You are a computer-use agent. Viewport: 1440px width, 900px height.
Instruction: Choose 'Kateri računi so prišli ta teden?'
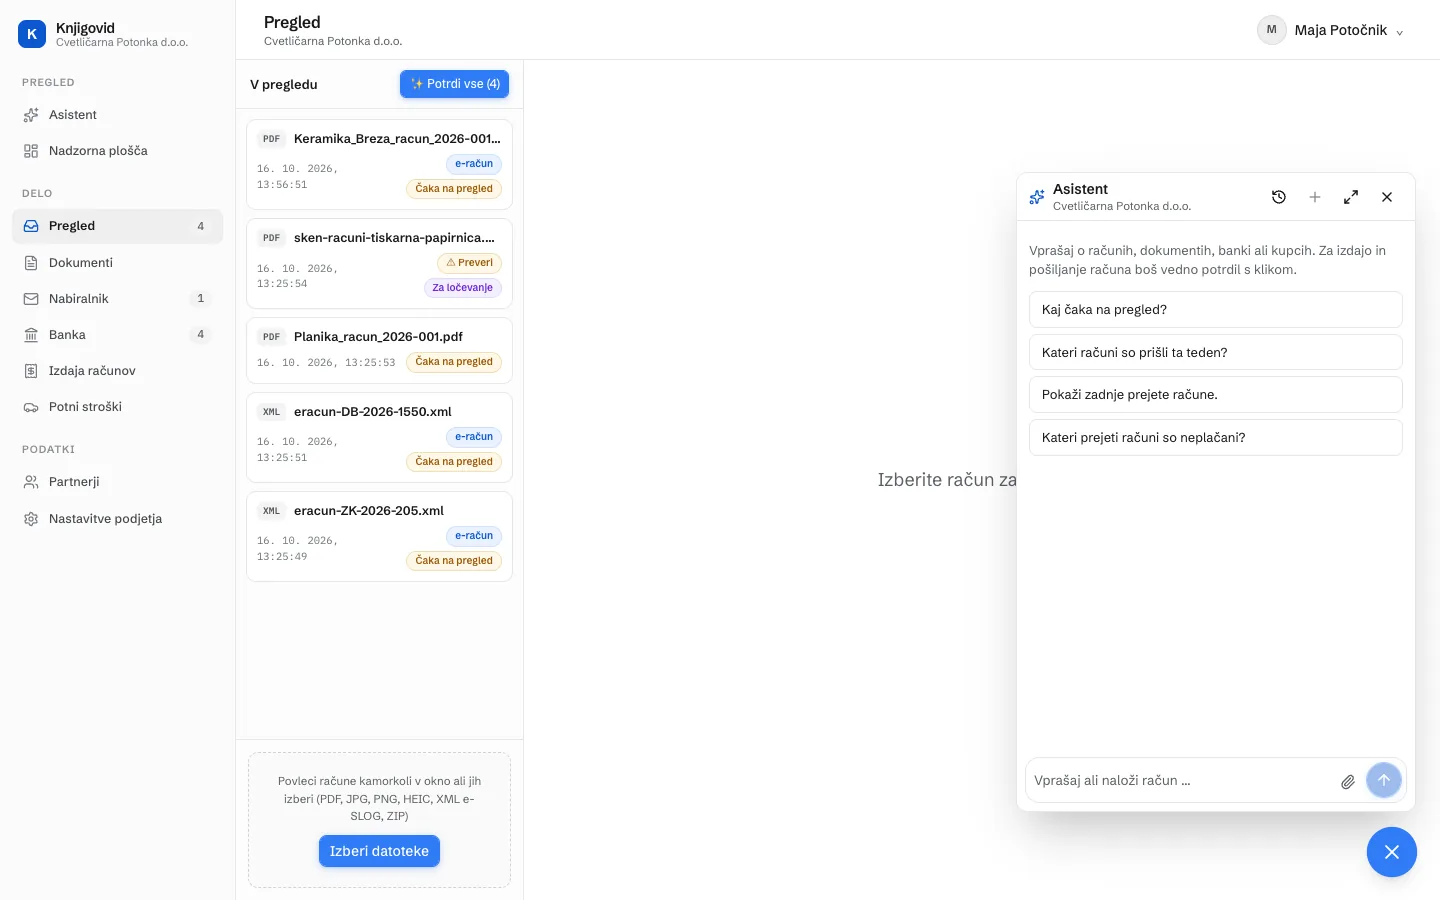(1216, 353)
